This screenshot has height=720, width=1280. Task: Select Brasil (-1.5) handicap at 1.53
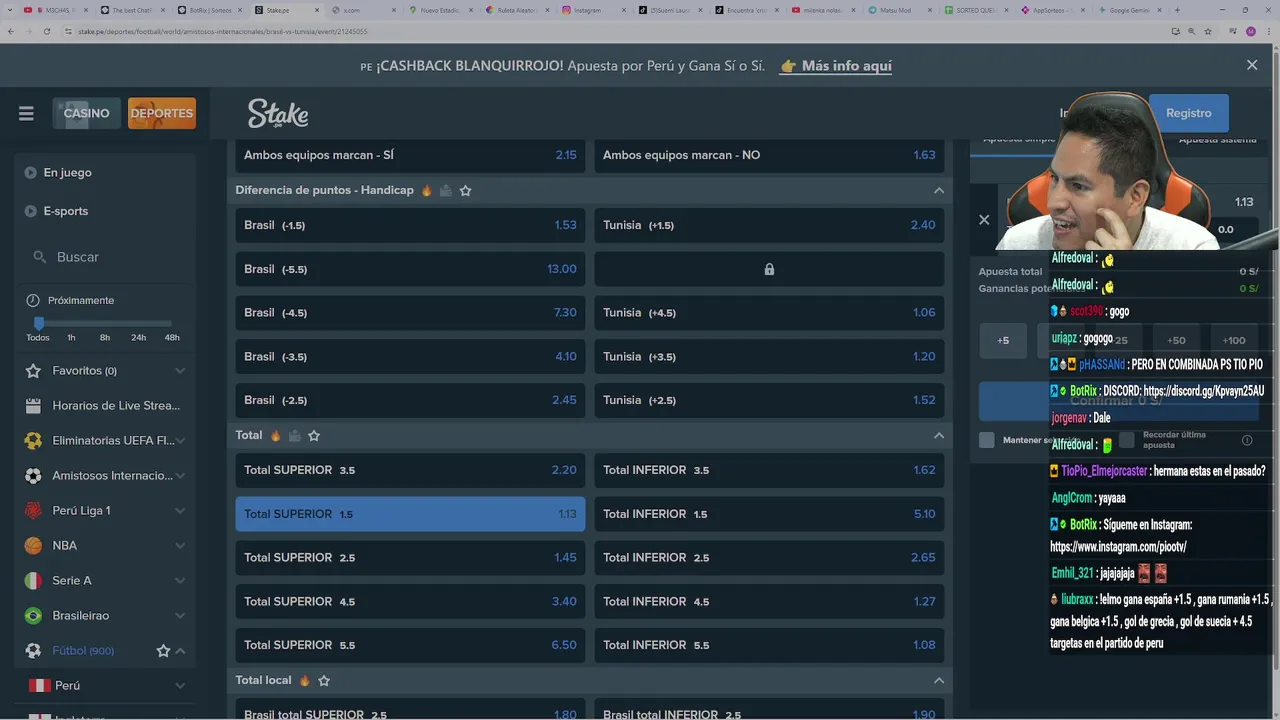(x=410, y=225)
